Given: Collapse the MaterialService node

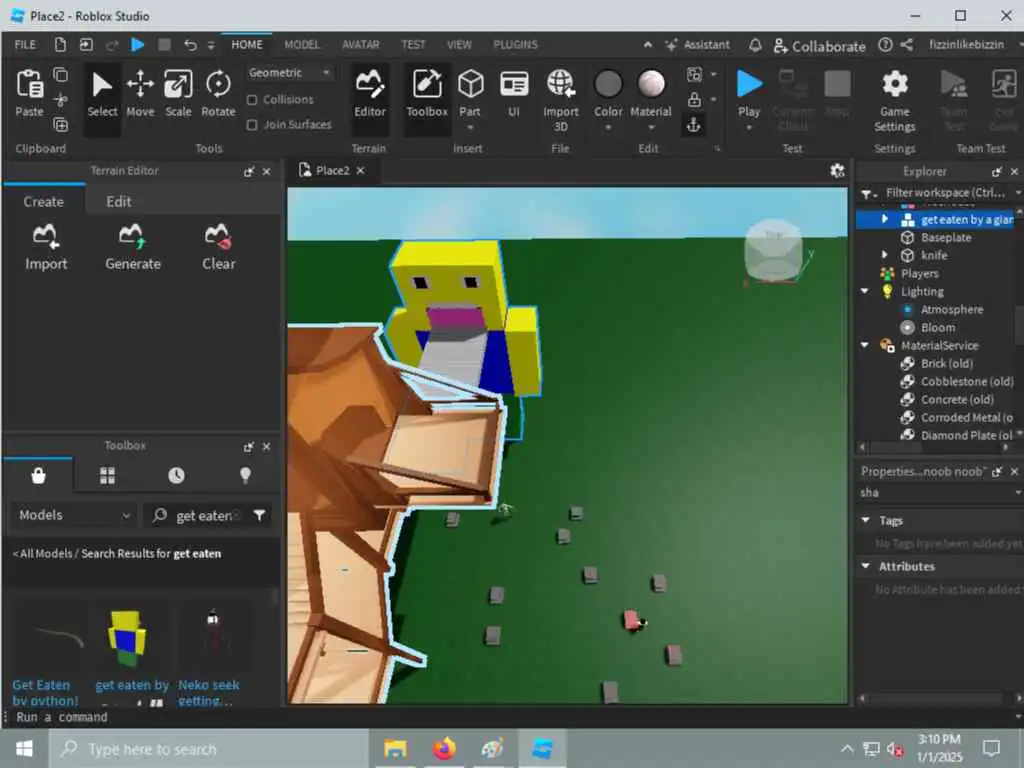Looking at the screenshot, I should (865, 345).
